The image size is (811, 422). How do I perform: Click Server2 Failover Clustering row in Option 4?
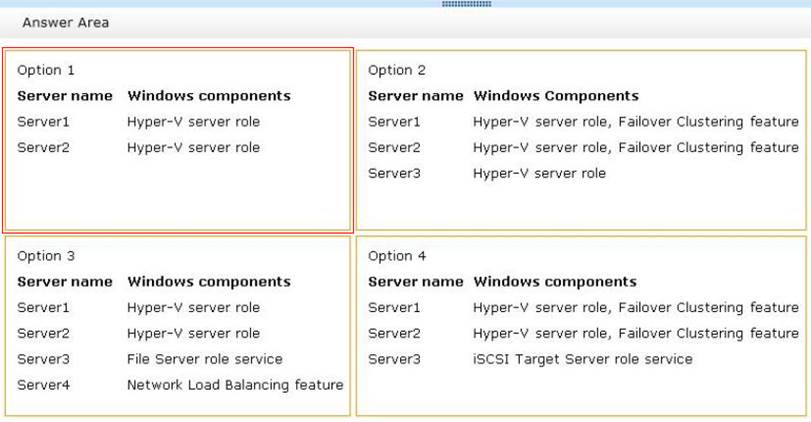[x=635, y=333]
